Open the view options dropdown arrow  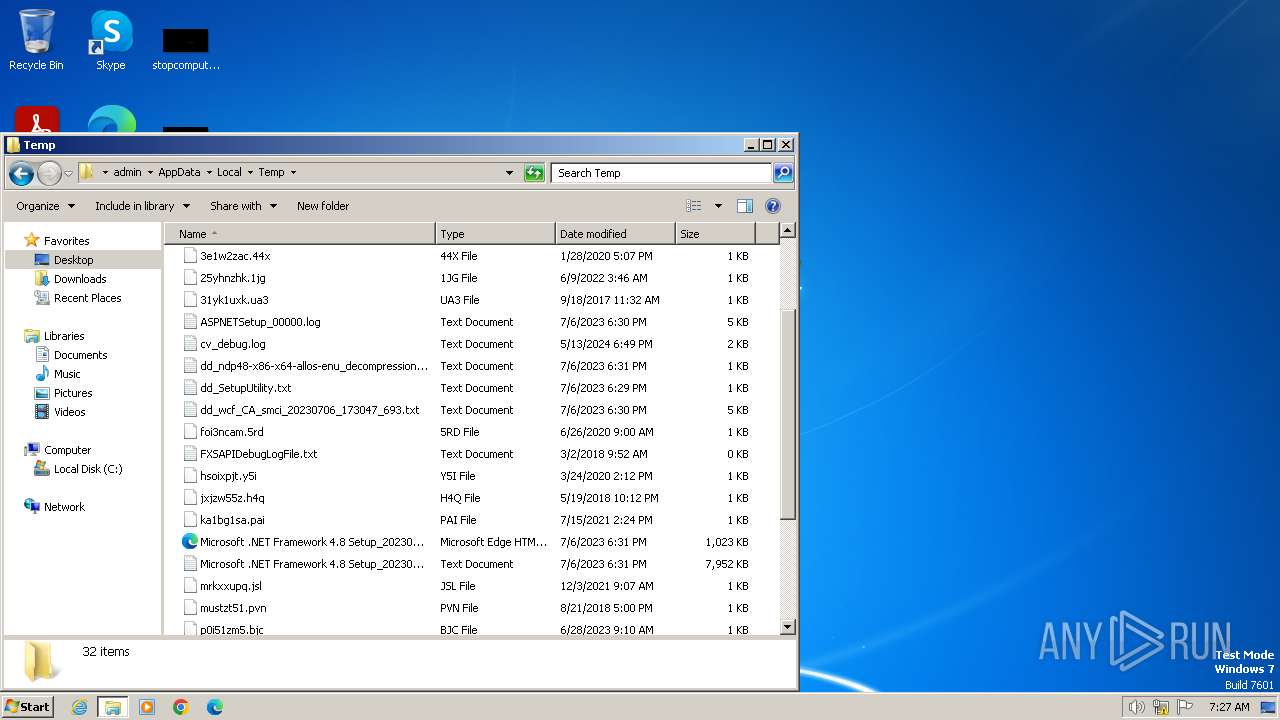pos(718,206)
